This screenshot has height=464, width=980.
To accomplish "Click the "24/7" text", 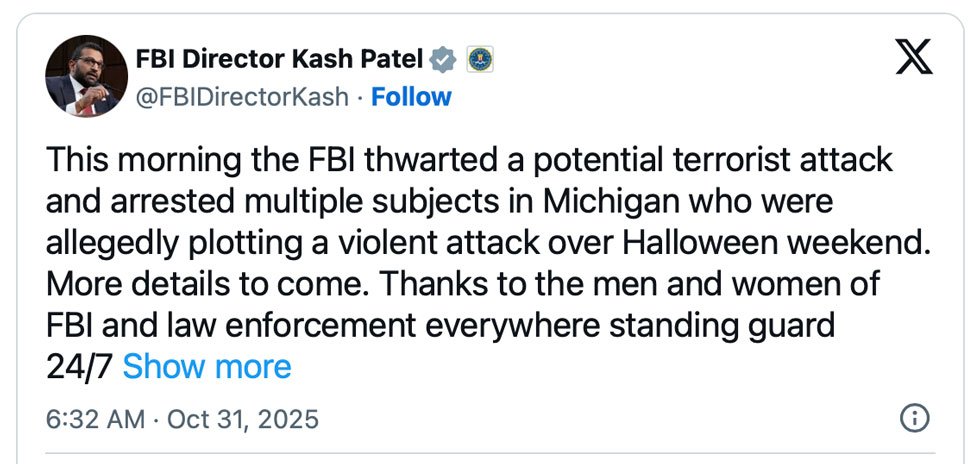I will [x=79, y=367].
